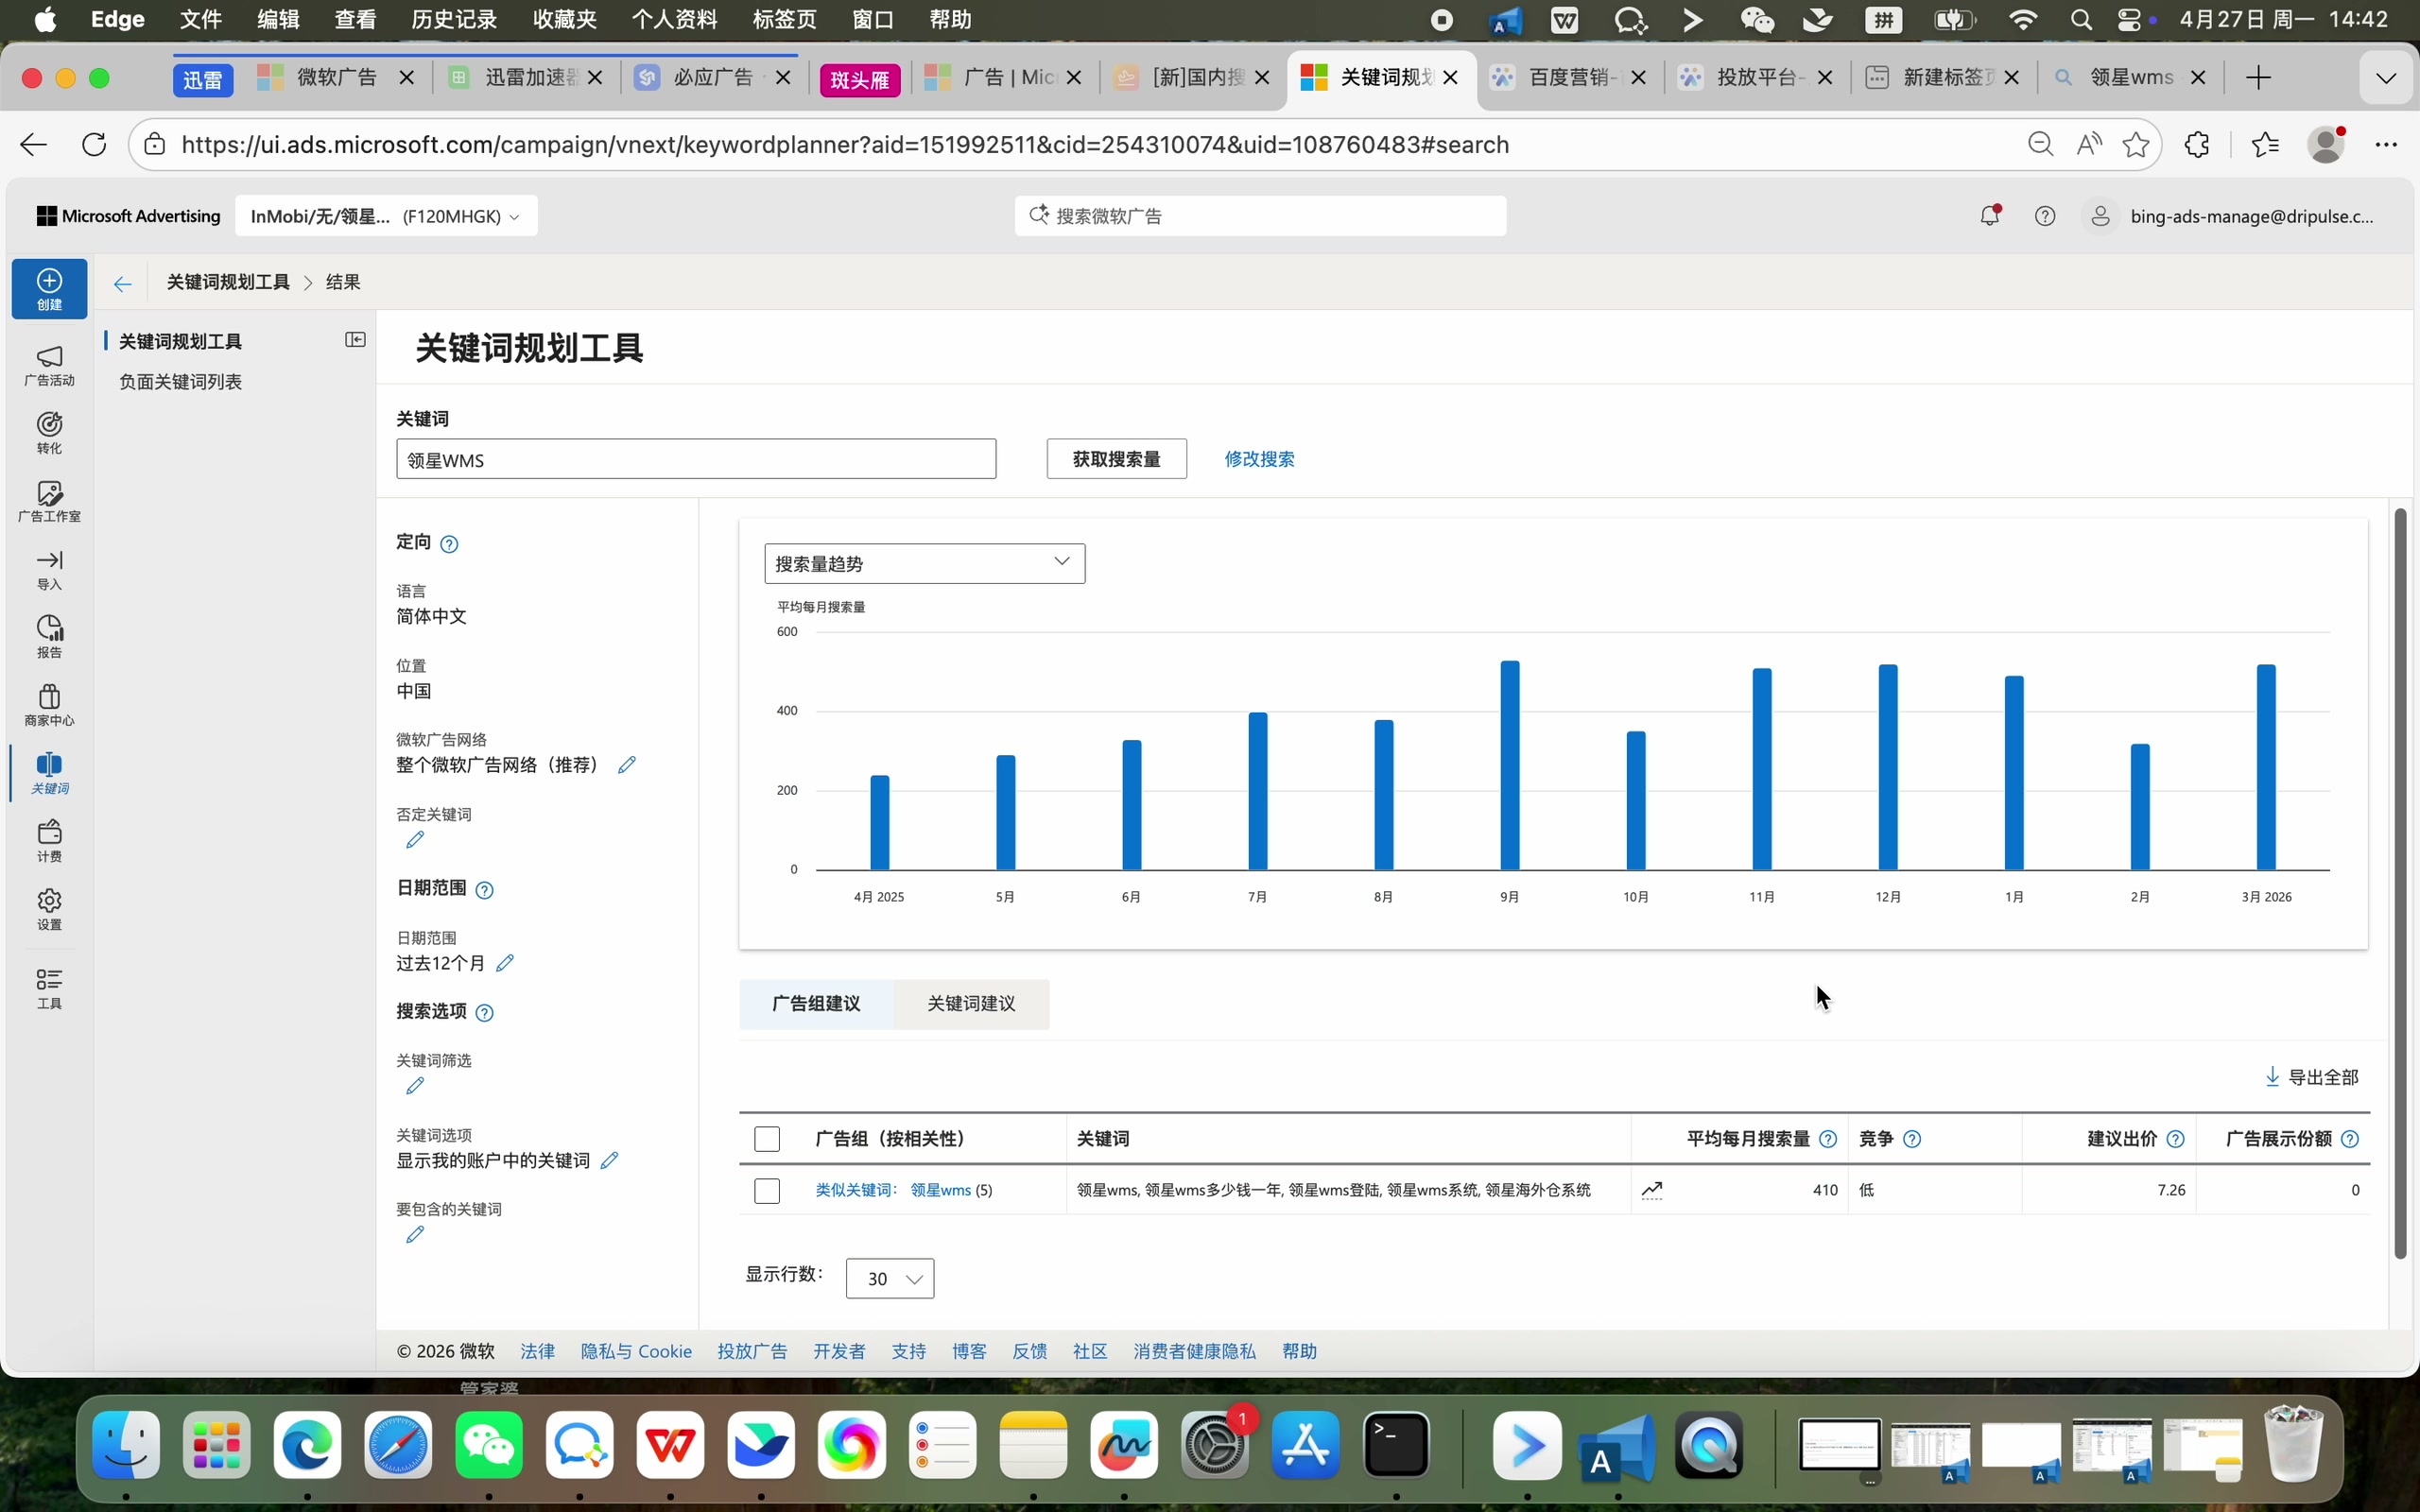The image size is (2420, 1512).
Task: Open 工具 tools sidebar icon
Action: tap(49, 989)
